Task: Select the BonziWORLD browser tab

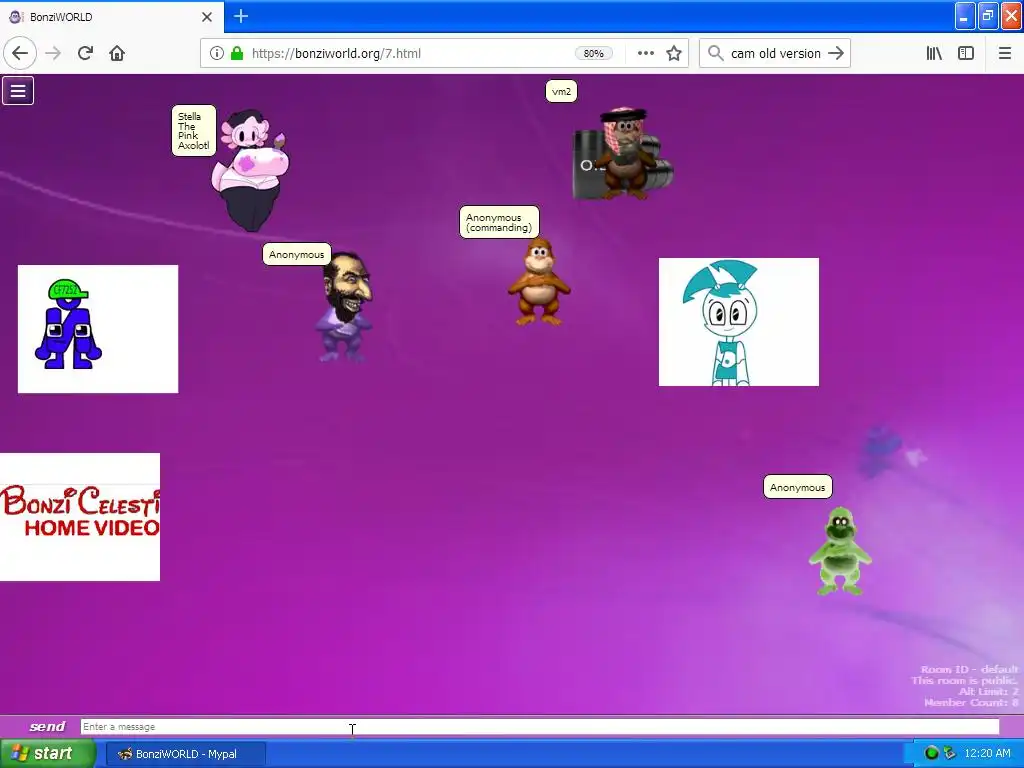Action: [111, 16]
